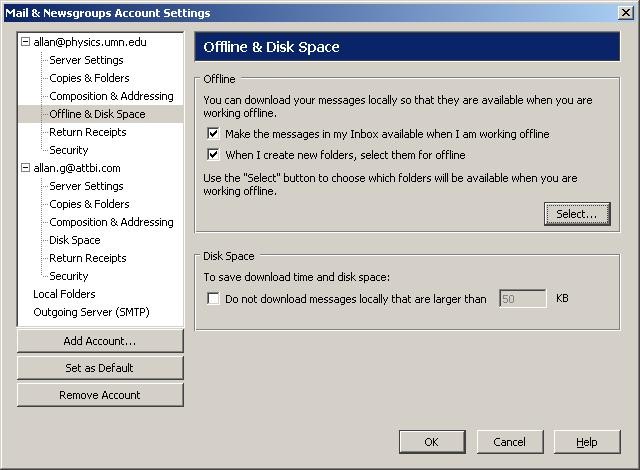Uncheck select new folders for offline

click(213, 155)
